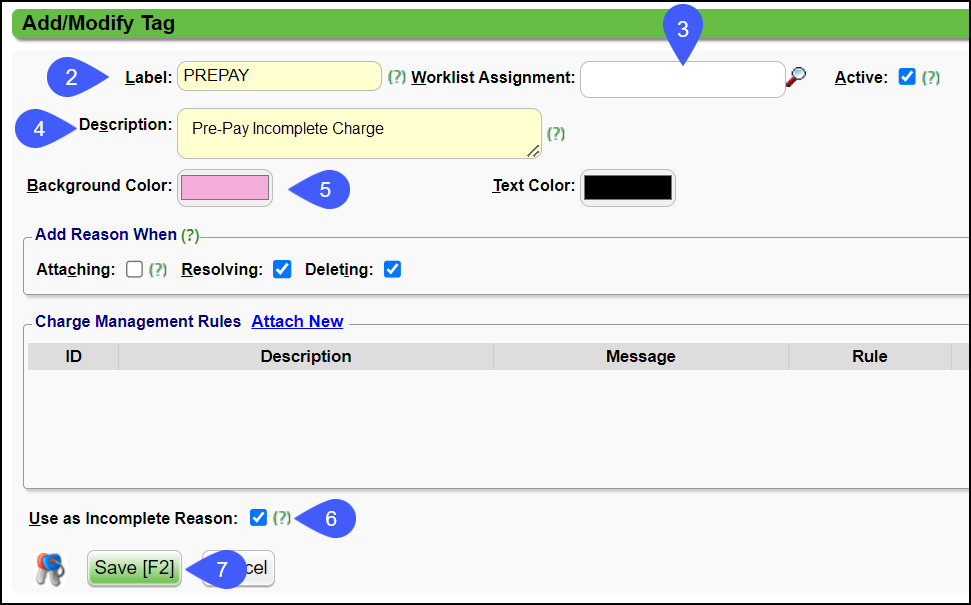Open help for Use as Incomplete Reason
Image resolution: width=971 pixels, height=605 pixels.
282,518
